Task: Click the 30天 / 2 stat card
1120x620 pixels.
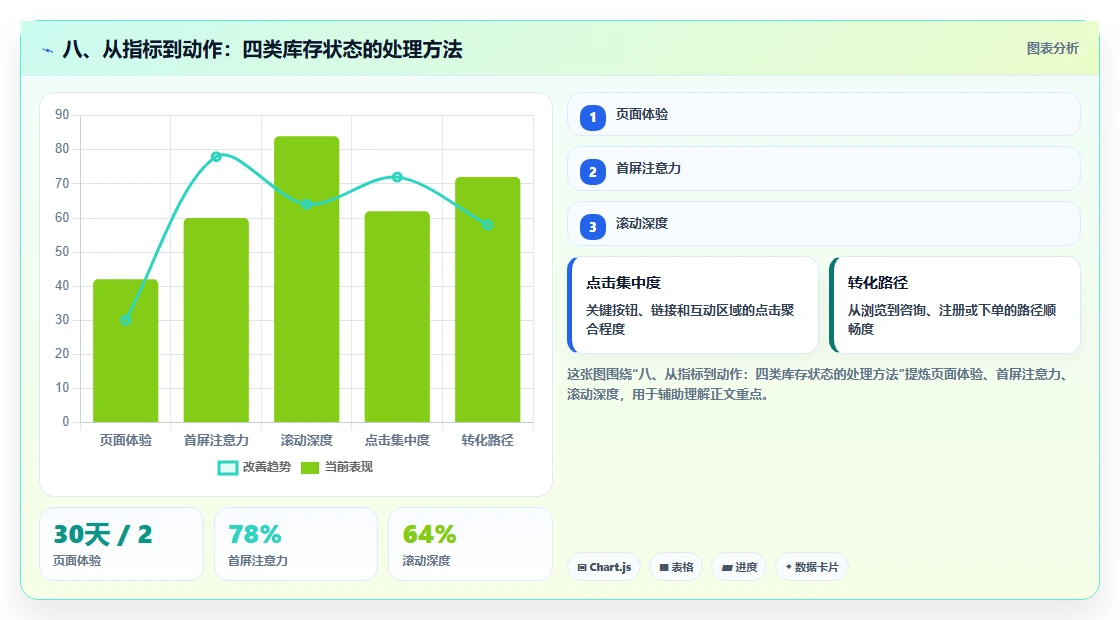Action: pyautogui.click(x=121, y=544)
